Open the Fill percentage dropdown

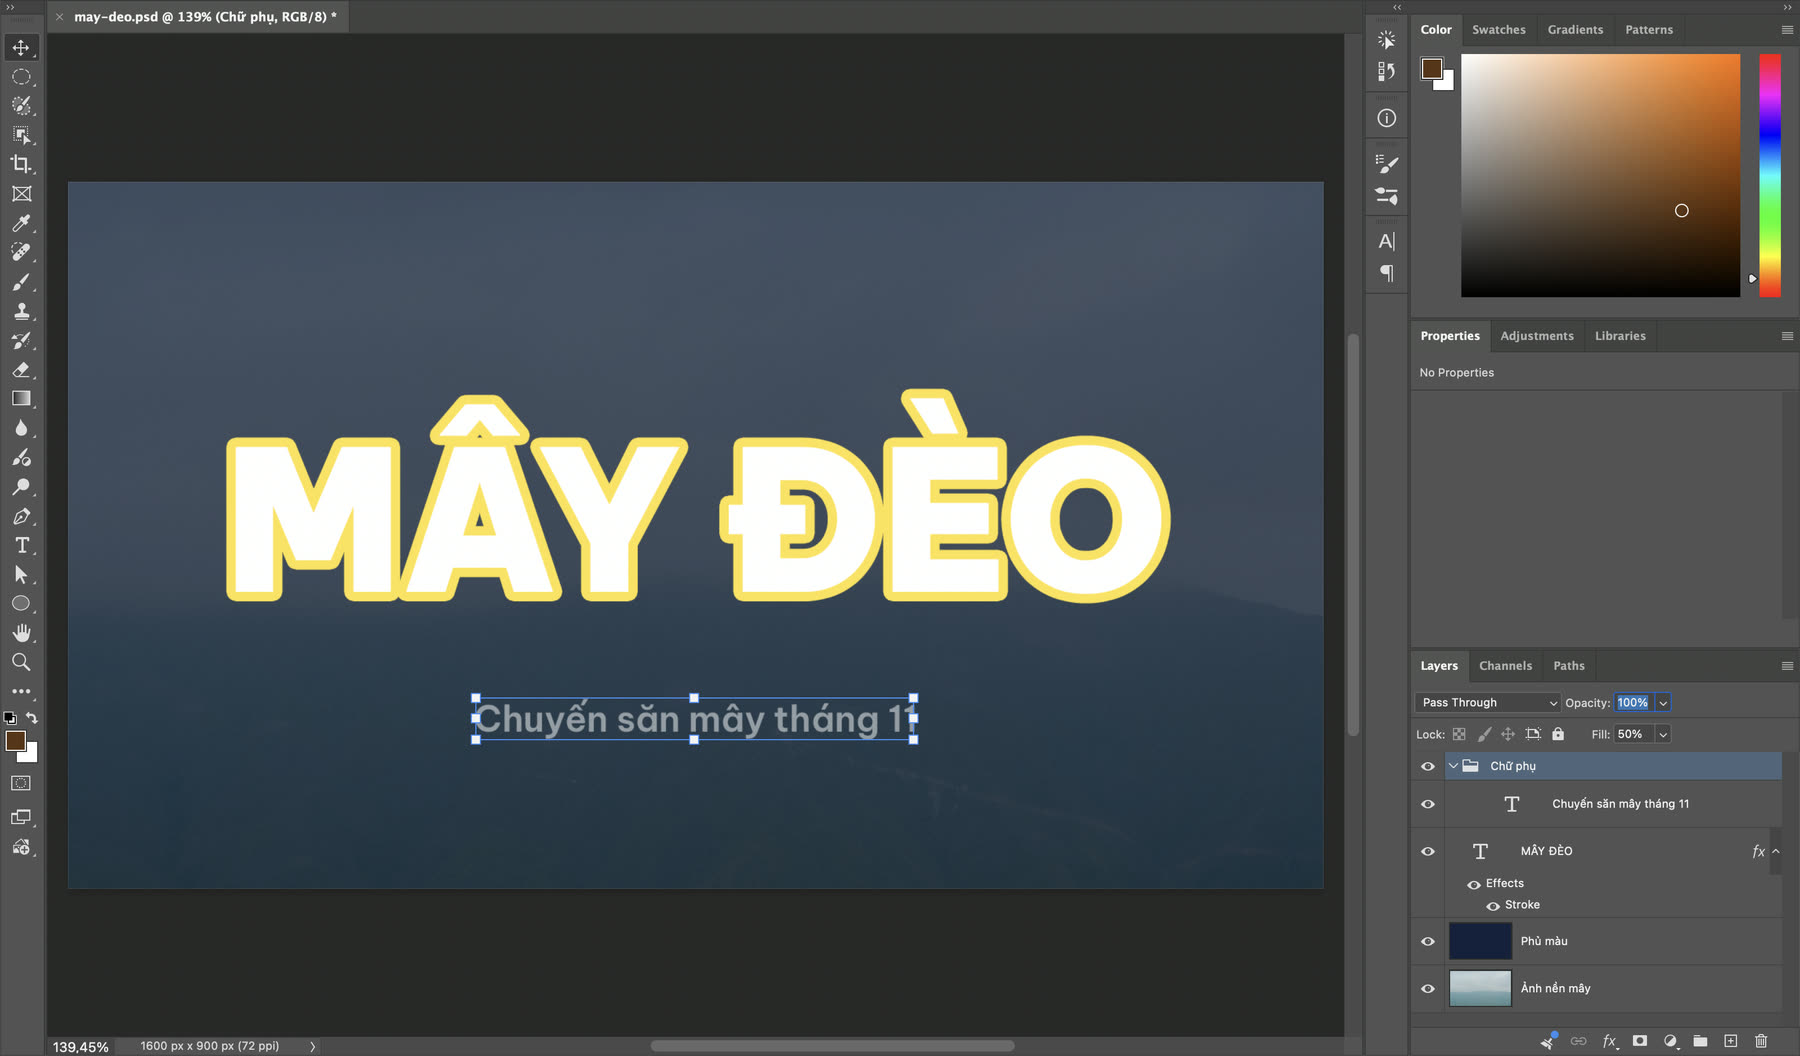click(x=1663, y=734)
